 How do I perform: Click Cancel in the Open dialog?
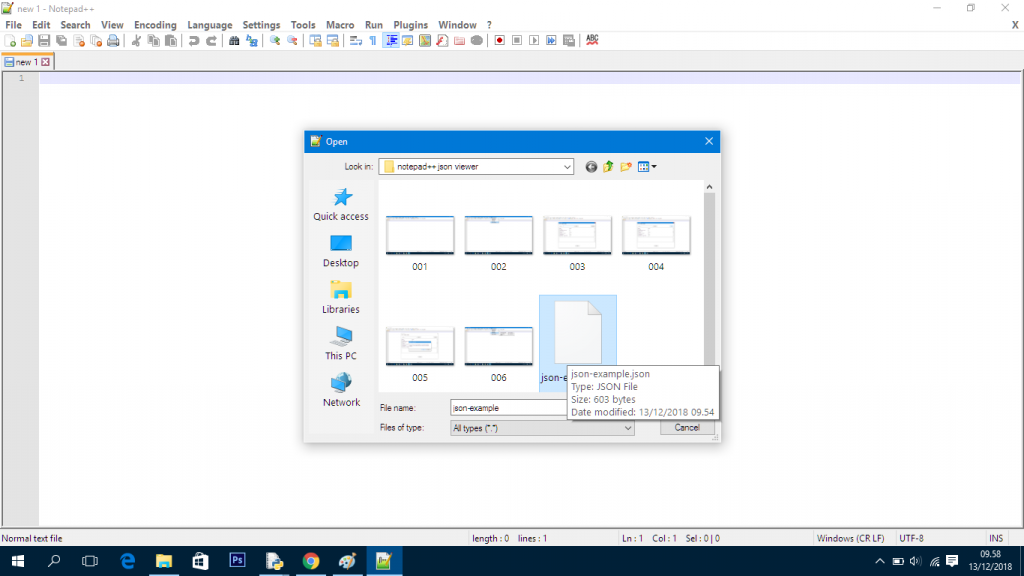(x=687, y=428)
